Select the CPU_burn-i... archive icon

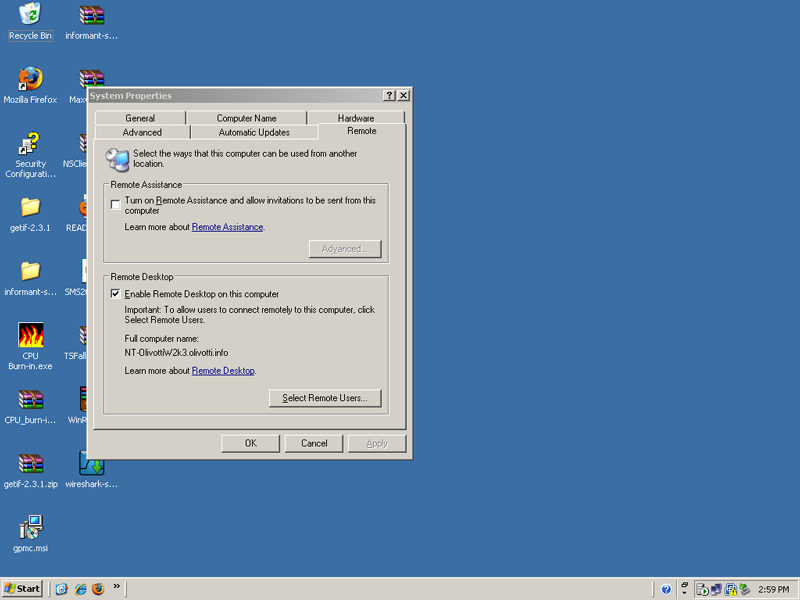tap(30, 407)
